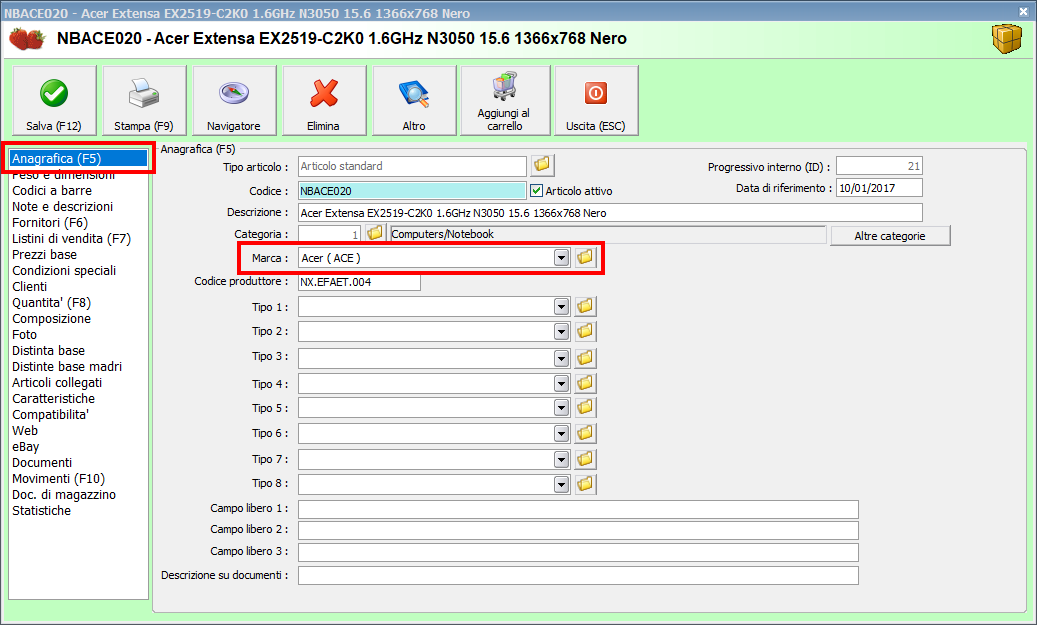Viewport: 1037px width, 625px height.
Task: Open folder icon beside Tipo 4
Action: (x=585, y=383)
